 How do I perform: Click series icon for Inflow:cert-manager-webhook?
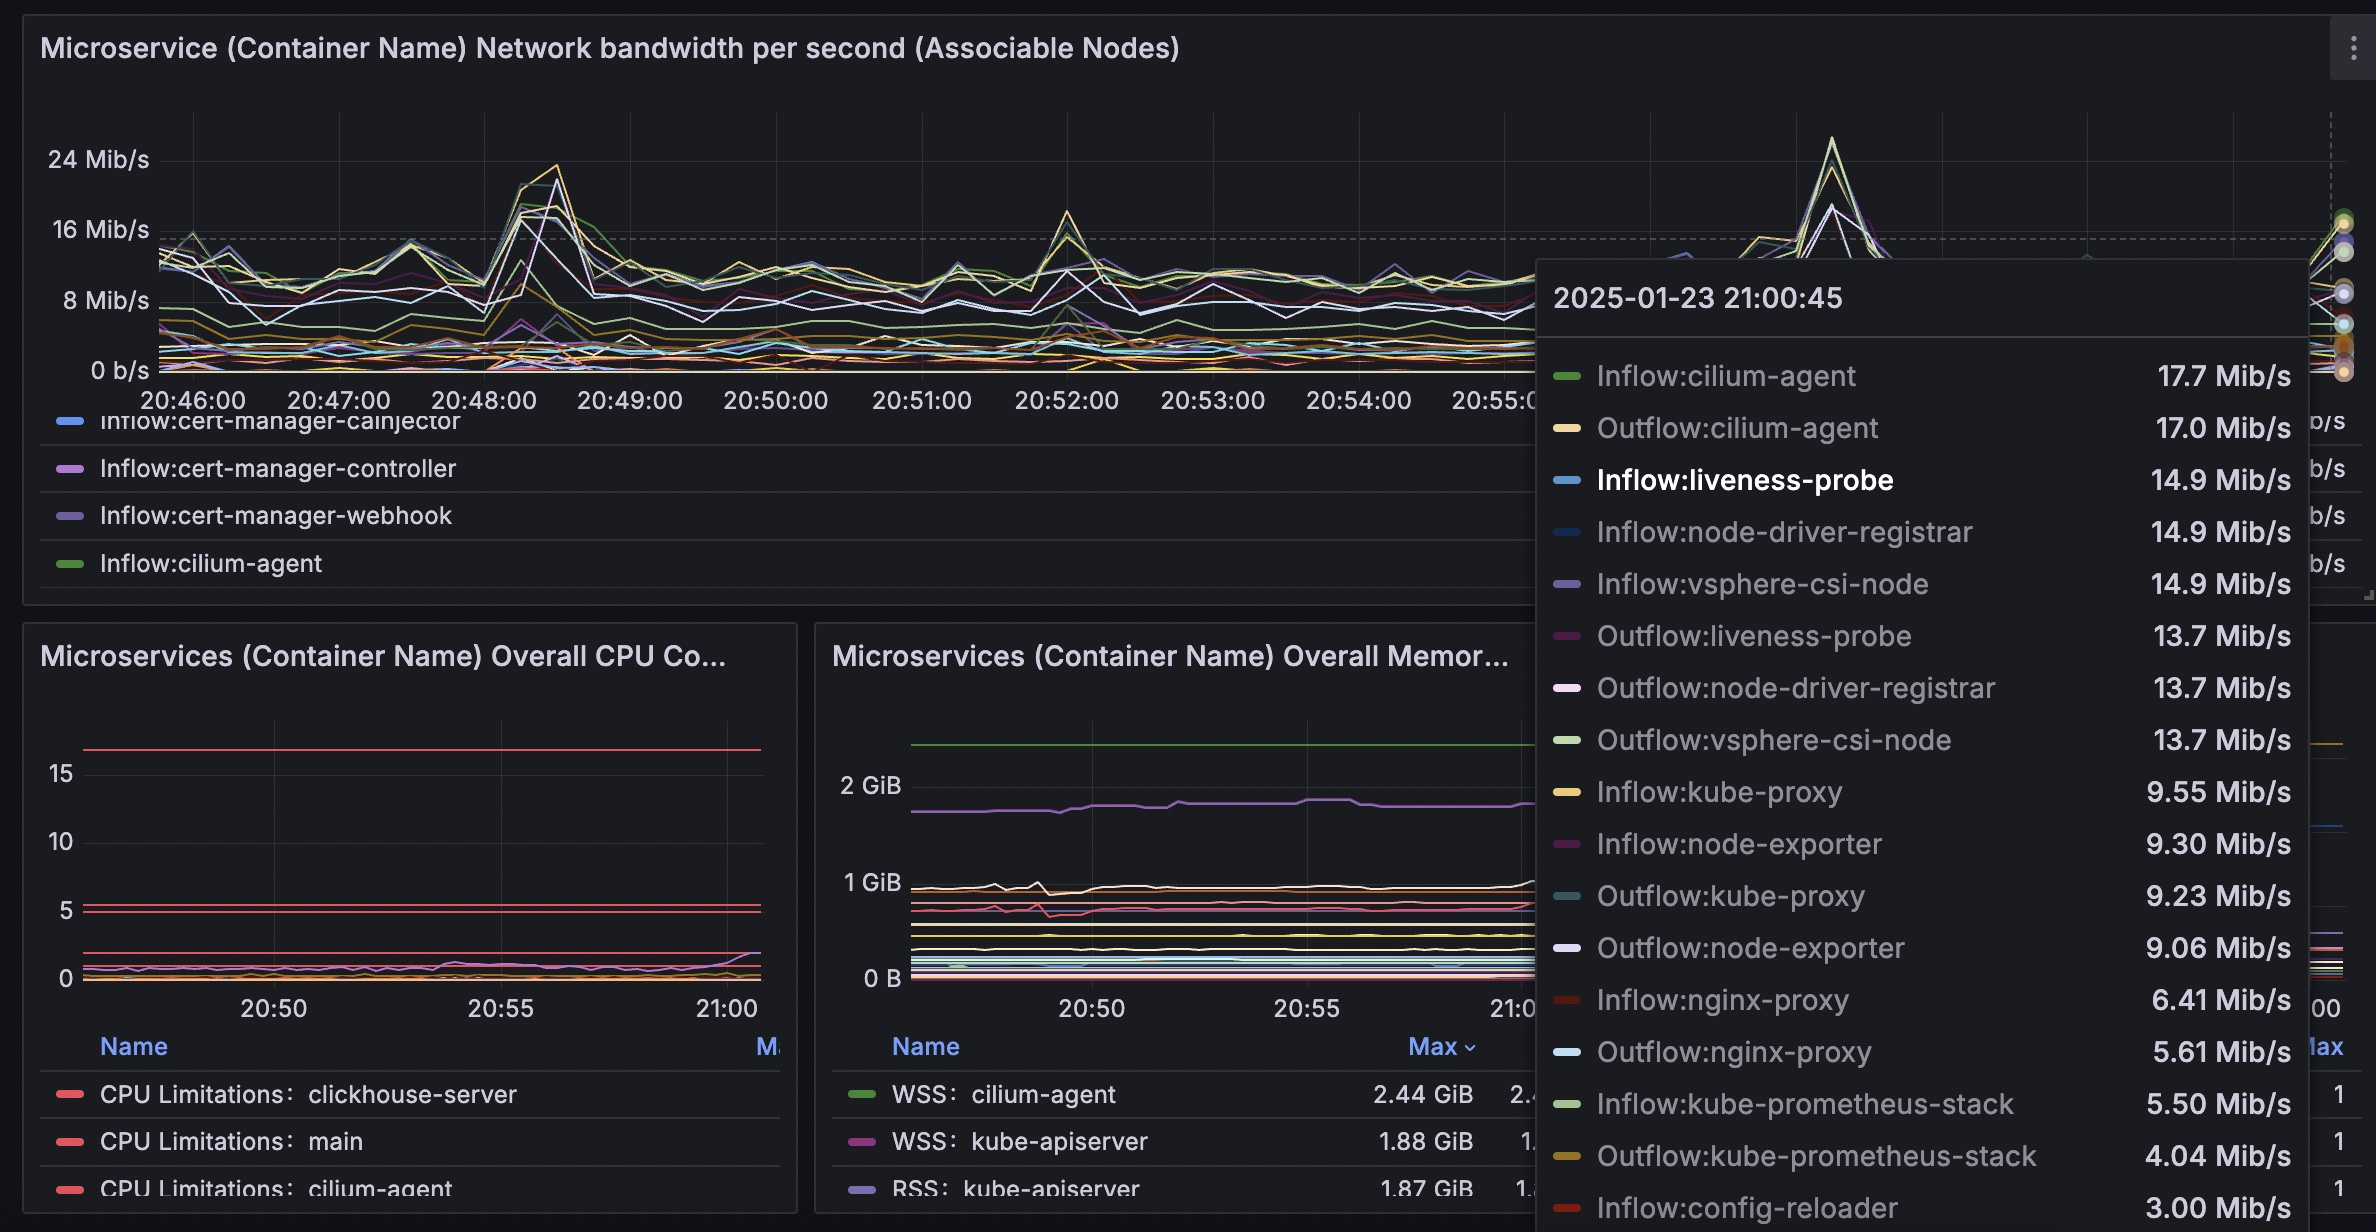tap(70, 516)
